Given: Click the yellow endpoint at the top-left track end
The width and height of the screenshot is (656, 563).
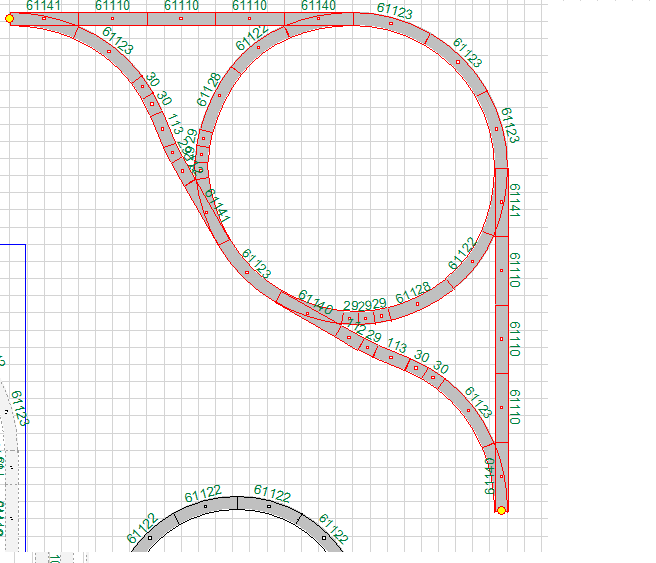Looking at the screenshot, I should click(x=10, y=18).
